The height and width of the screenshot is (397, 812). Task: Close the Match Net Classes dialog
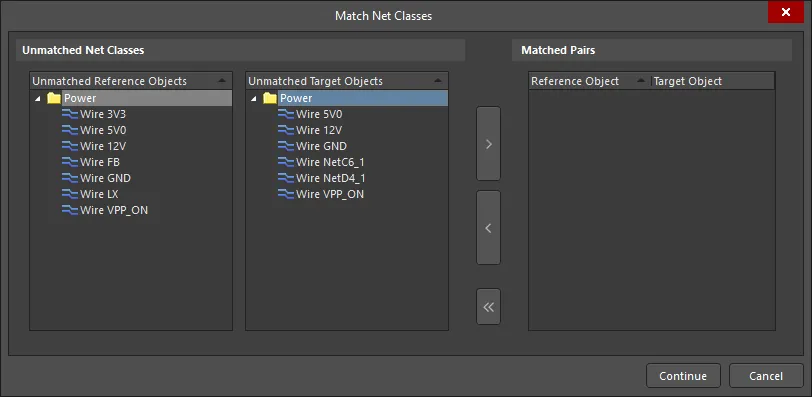[x=786, y=12]
